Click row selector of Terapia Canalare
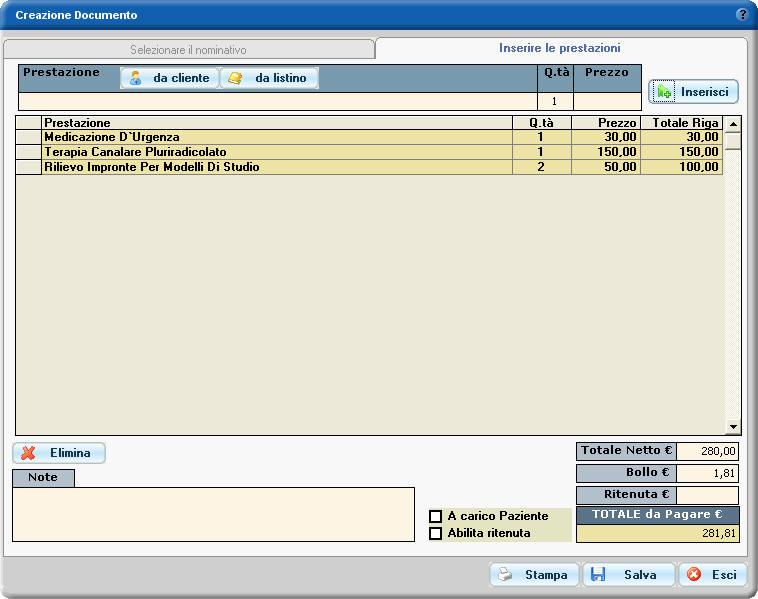 click(x=29, y=152)
